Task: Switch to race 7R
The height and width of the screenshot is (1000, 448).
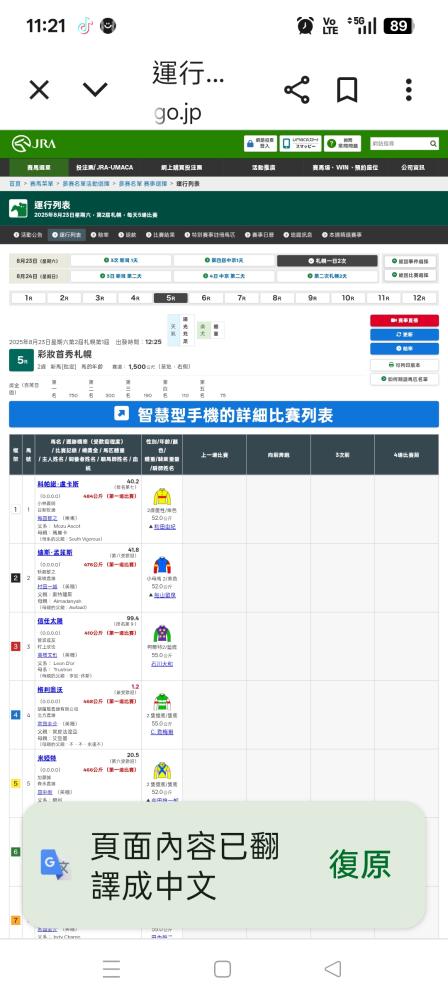Action: pyautogui.click(x=242, y=298)
